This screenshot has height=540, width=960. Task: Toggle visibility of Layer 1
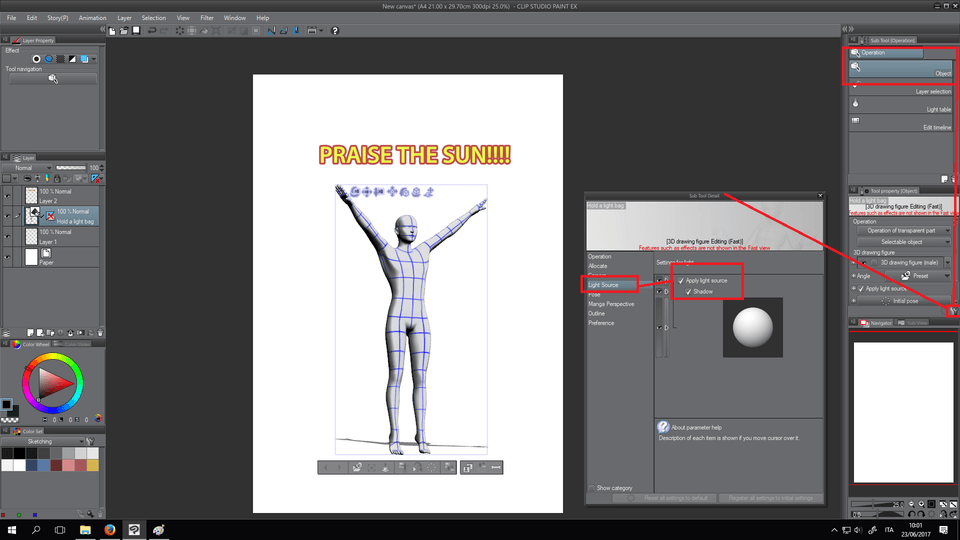7,236
